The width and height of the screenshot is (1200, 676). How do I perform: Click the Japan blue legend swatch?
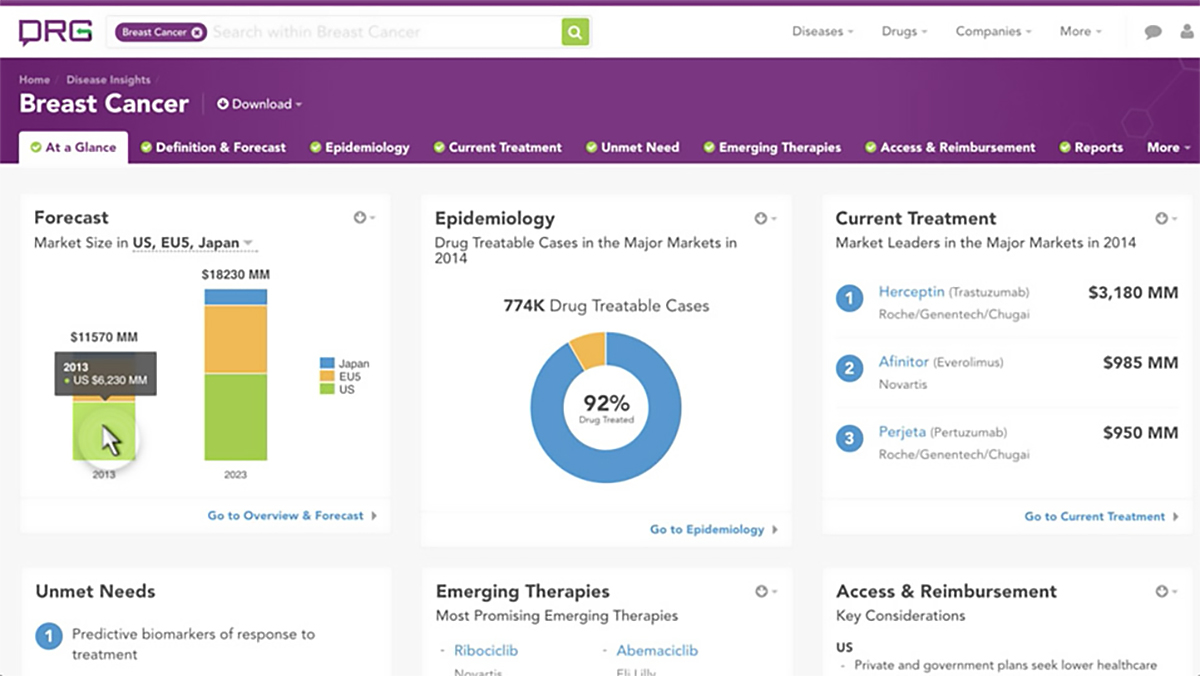[327, 363]
